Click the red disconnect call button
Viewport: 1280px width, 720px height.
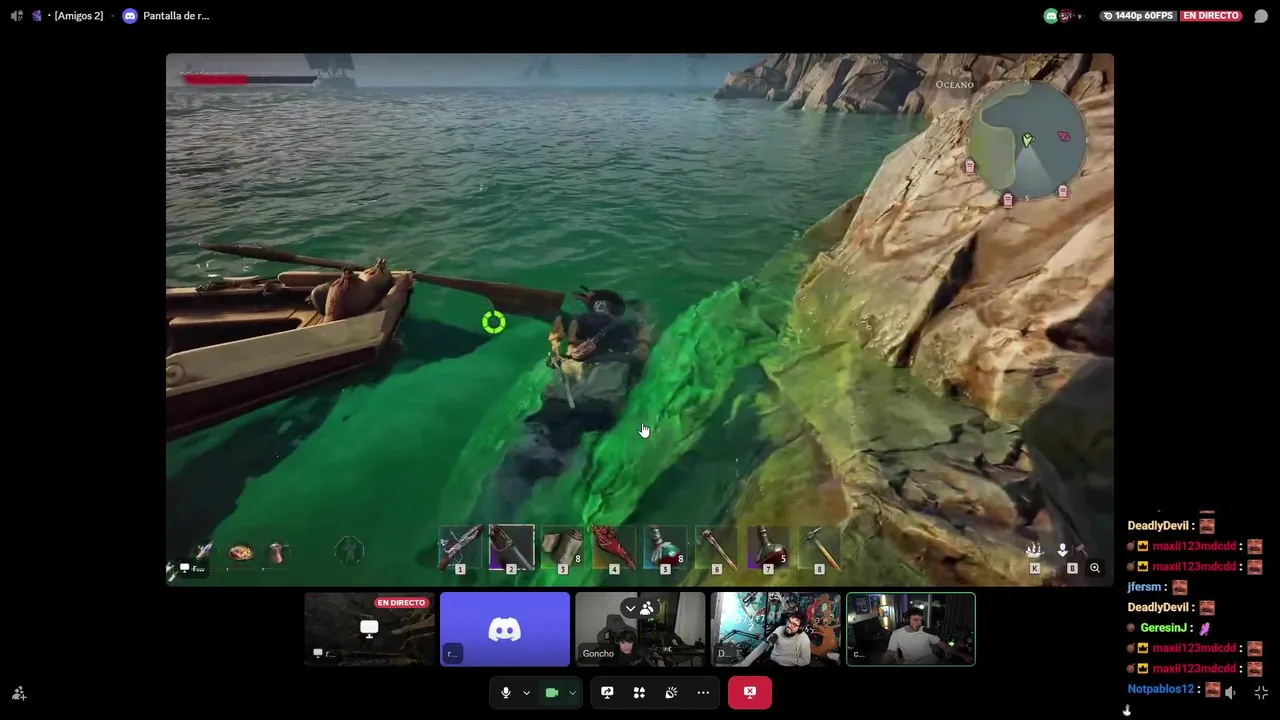750,692
